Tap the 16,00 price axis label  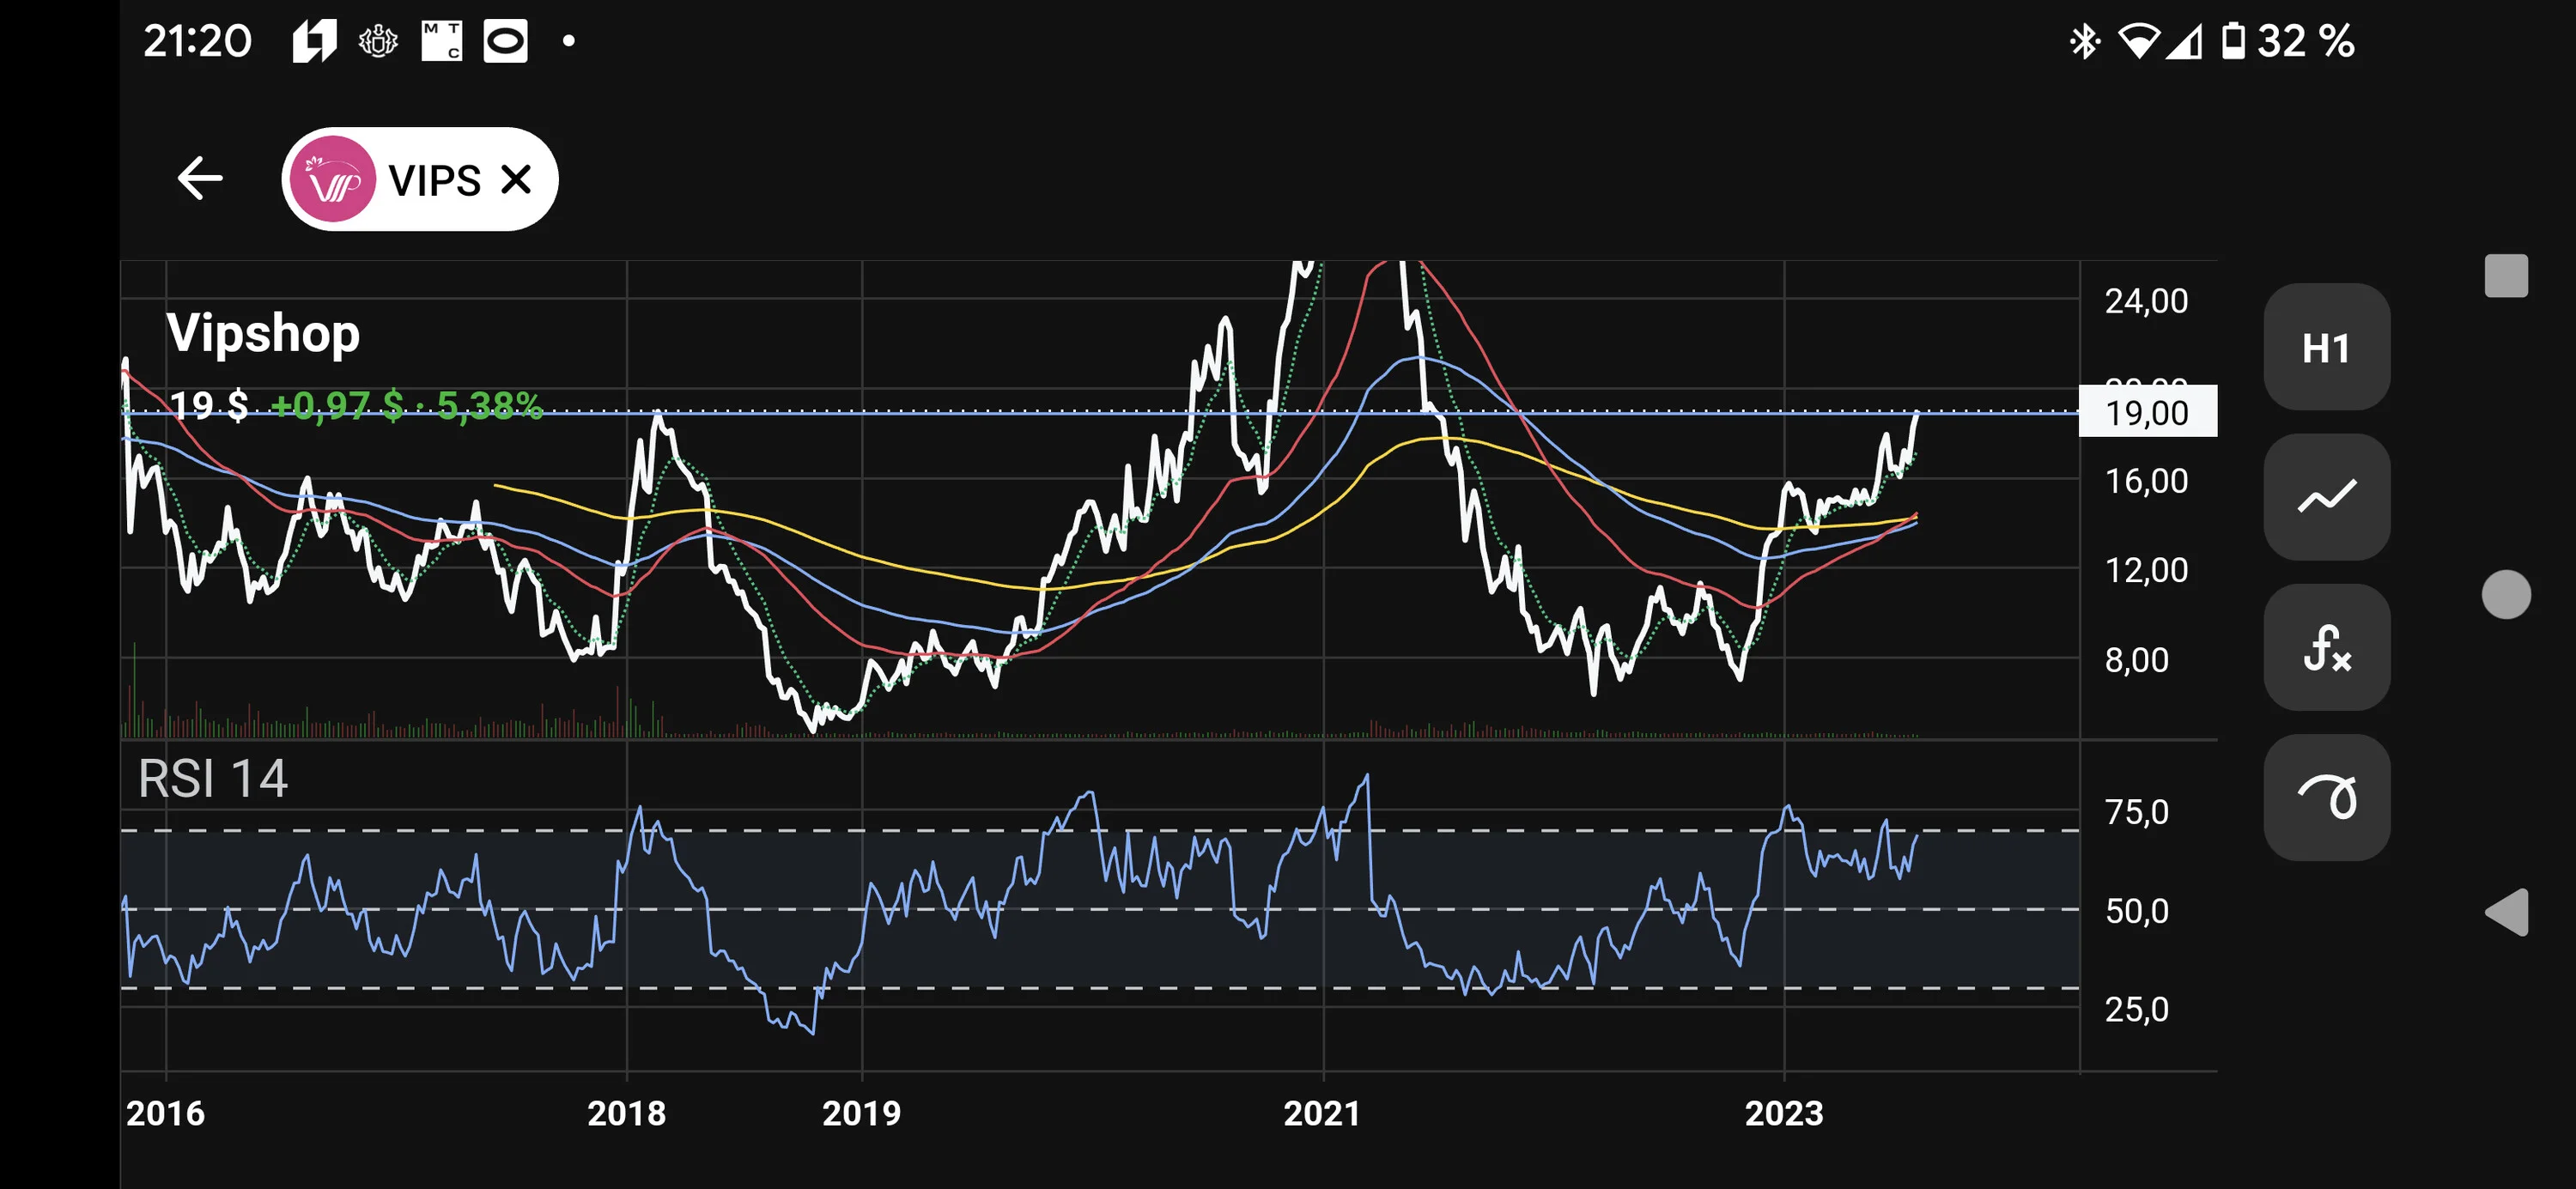[x=2146, y=481]
